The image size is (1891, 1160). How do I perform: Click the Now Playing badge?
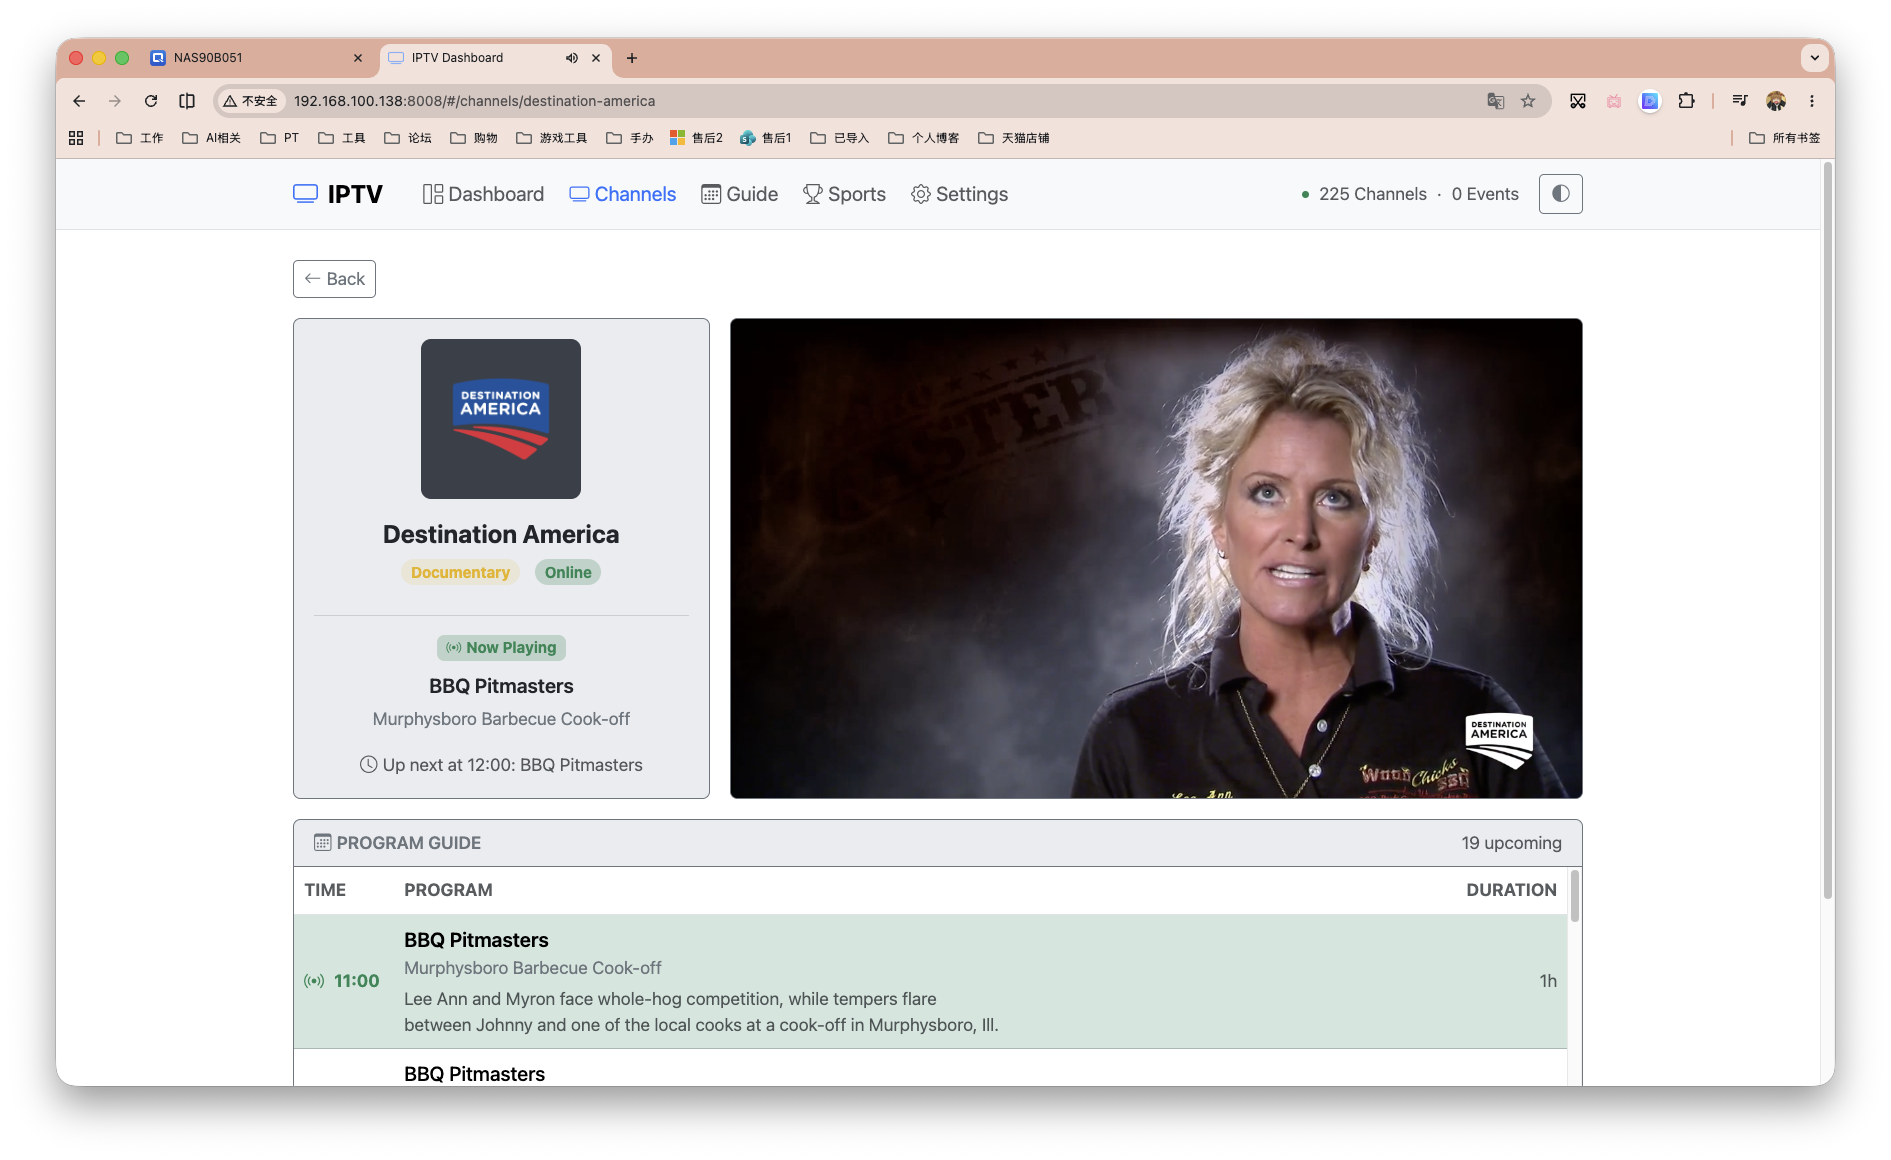click(501, 648)
